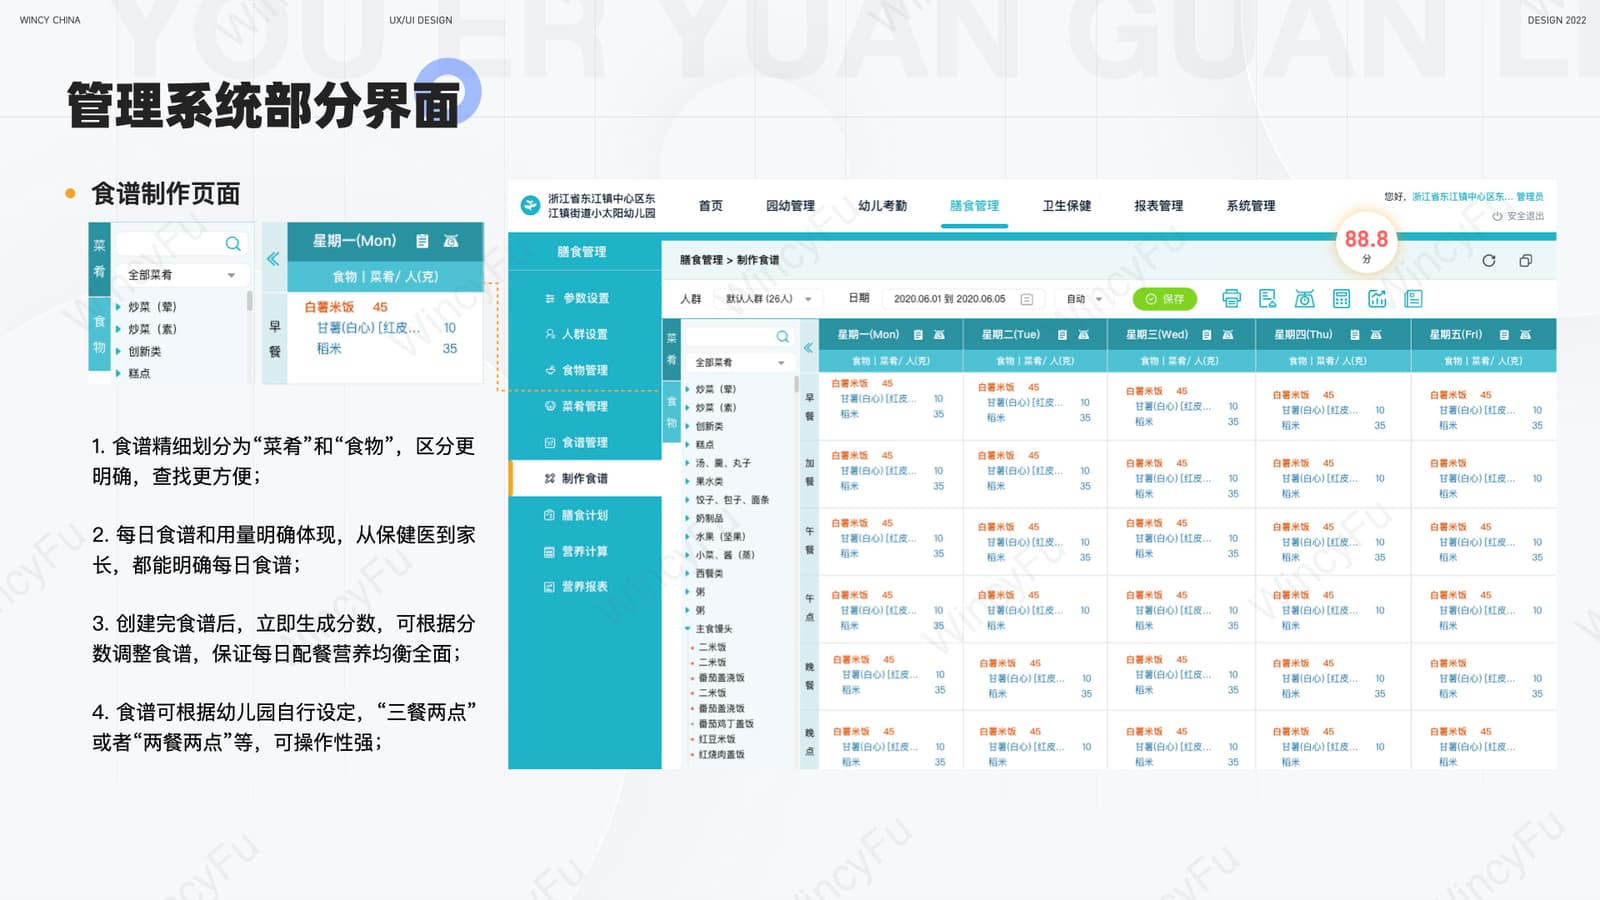
Task: Open the 全部菜肴 dropdown in the dish panel
Action: tap(739, 362)
